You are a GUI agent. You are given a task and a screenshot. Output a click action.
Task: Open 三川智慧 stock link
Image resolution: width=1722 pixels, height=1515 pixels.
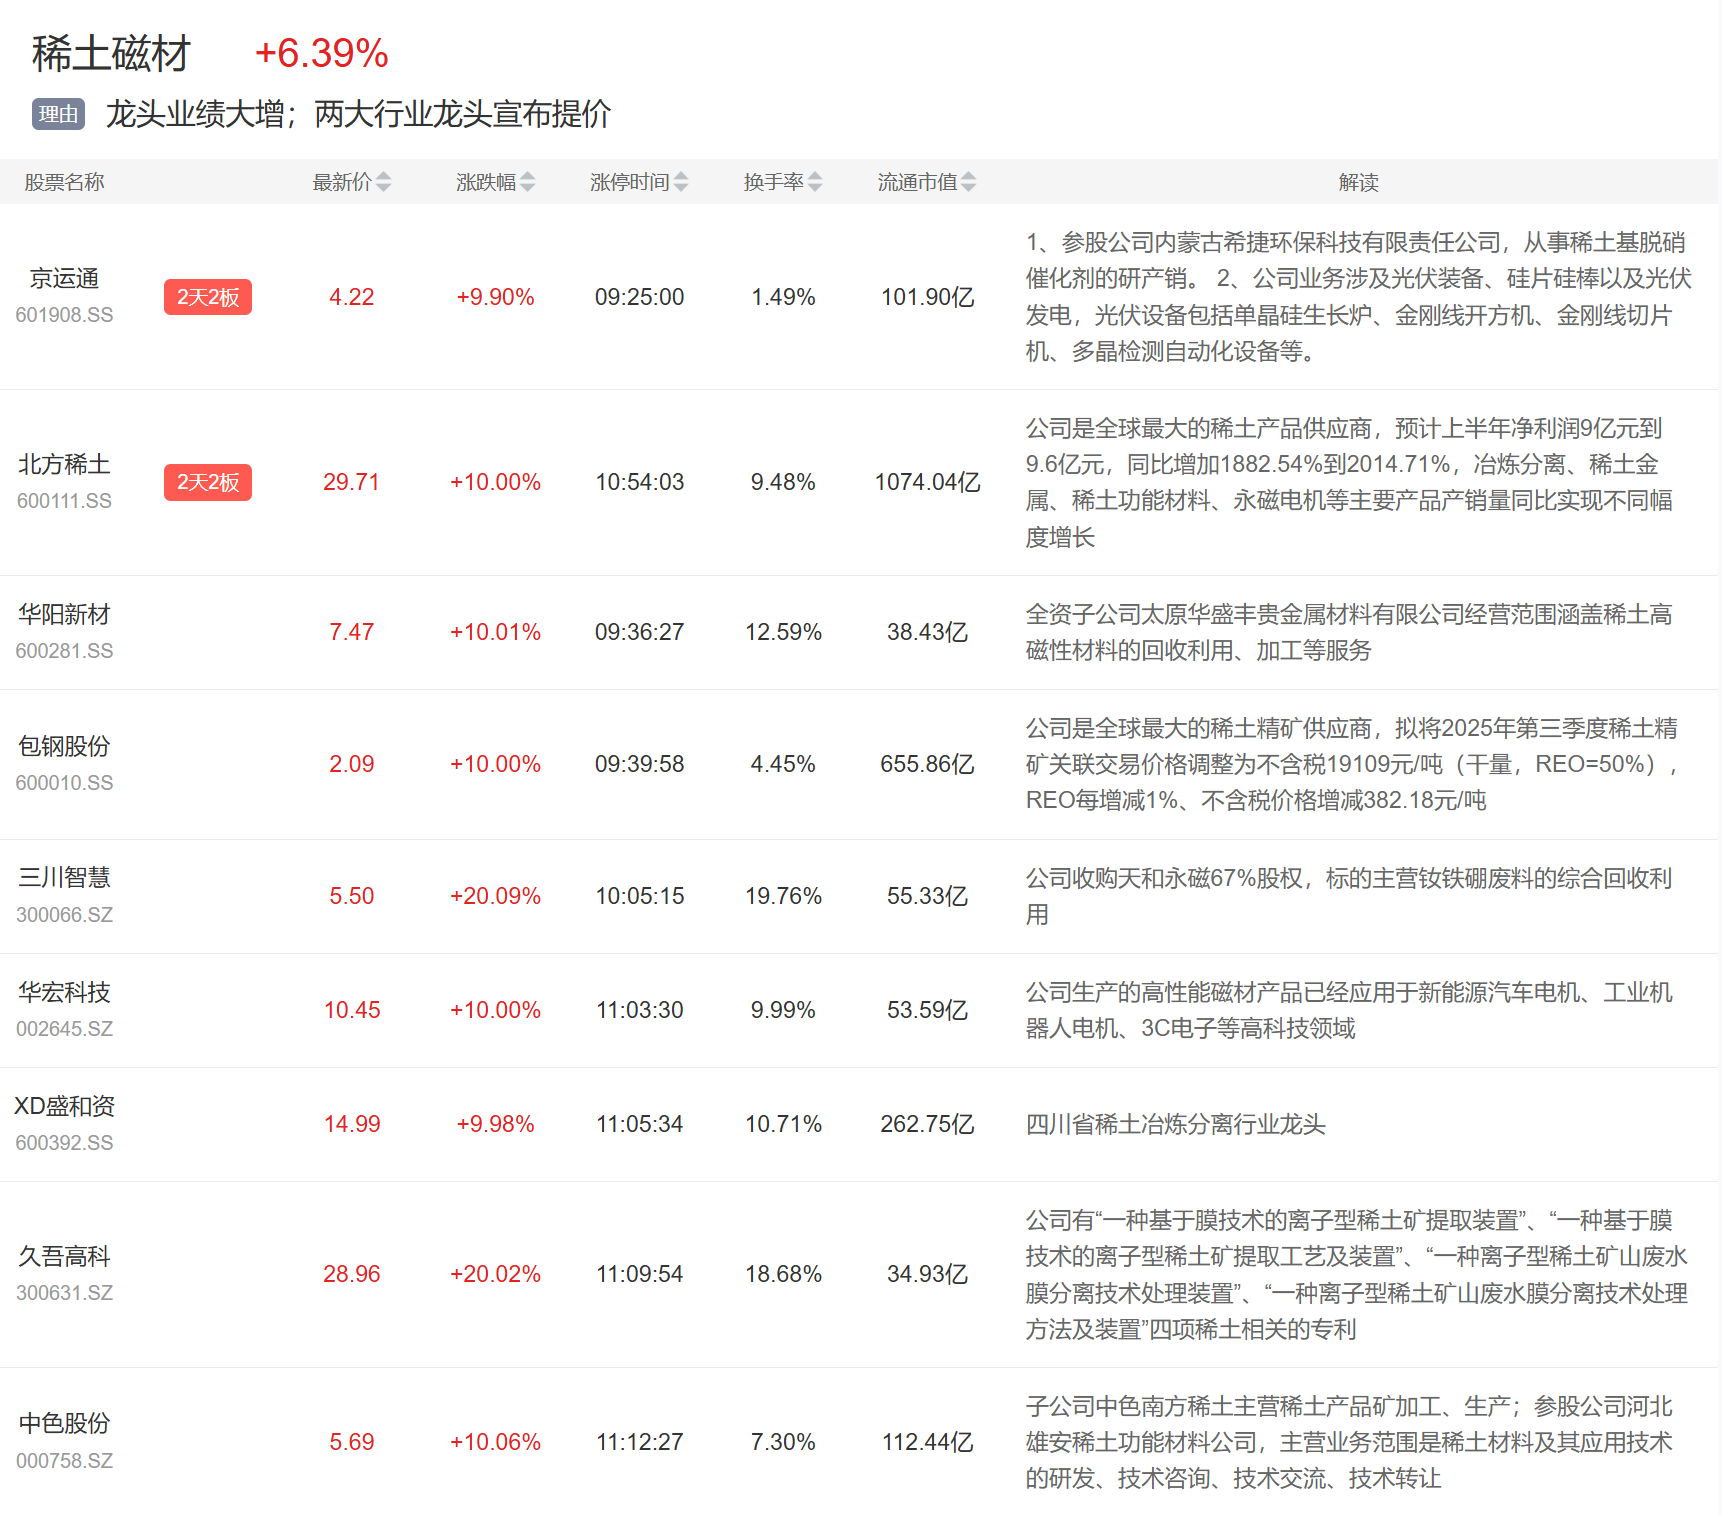click(x=64, y=877)
